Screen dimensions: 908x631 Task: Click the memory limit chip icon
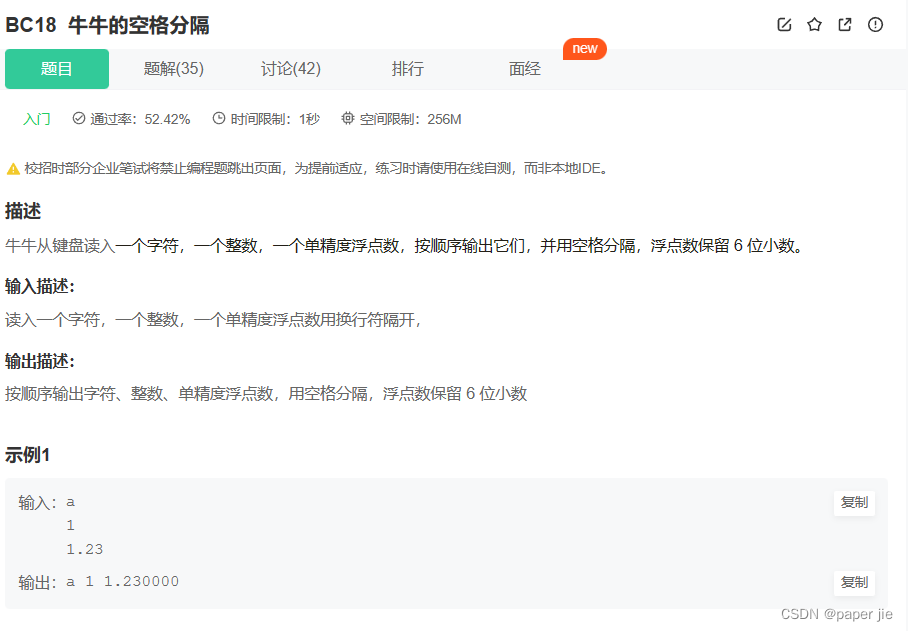(x=347, y=119)
